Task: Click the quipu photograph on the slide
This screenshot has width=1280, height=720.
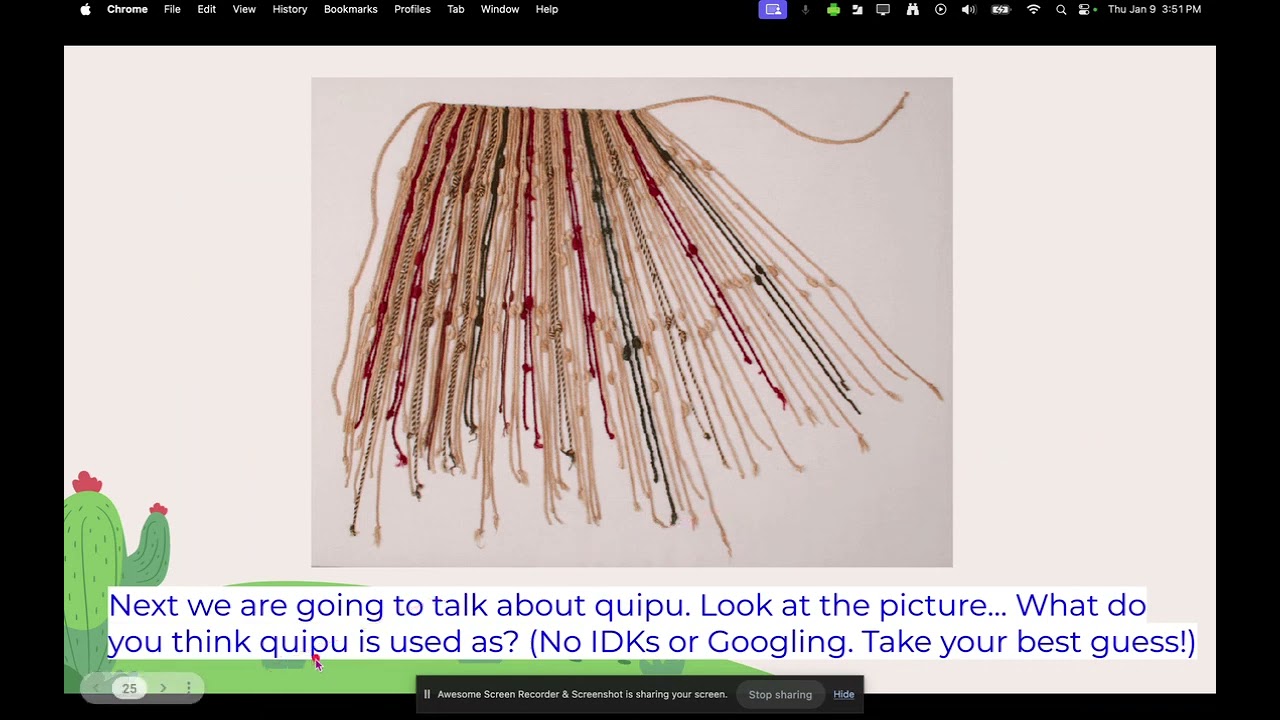Action: click(632, 322)
